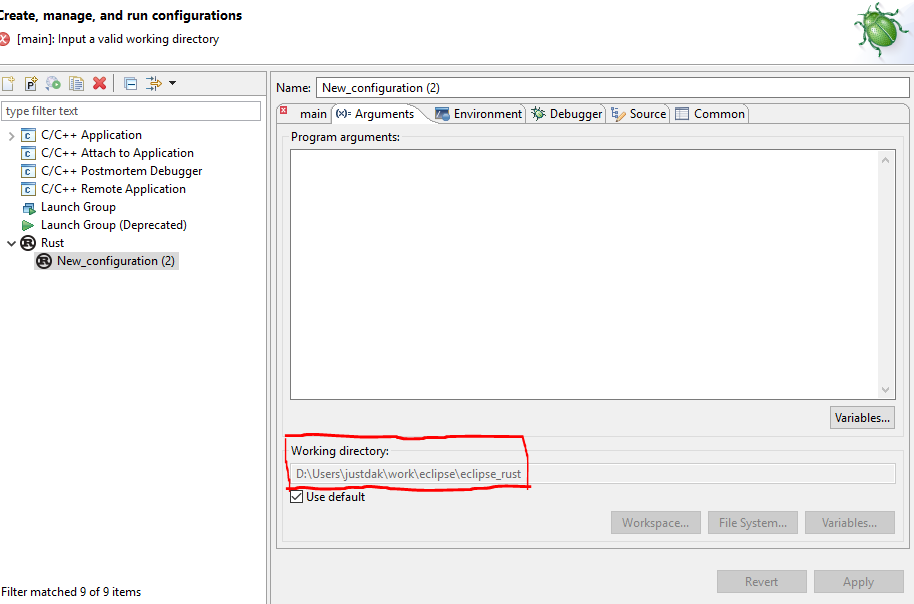914x604 pixels.
Task: Collapse all items in the configurations tree
Action: click(130, 83)
